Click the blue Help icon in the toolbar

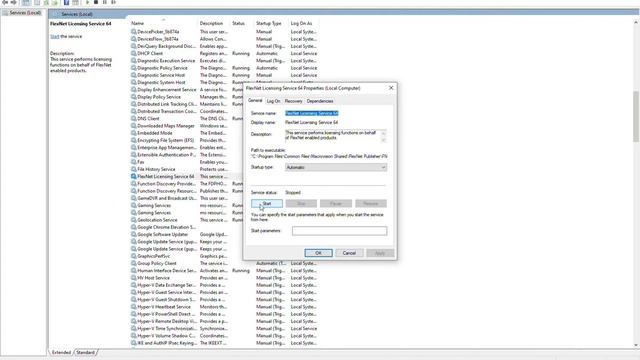[66, 2]
